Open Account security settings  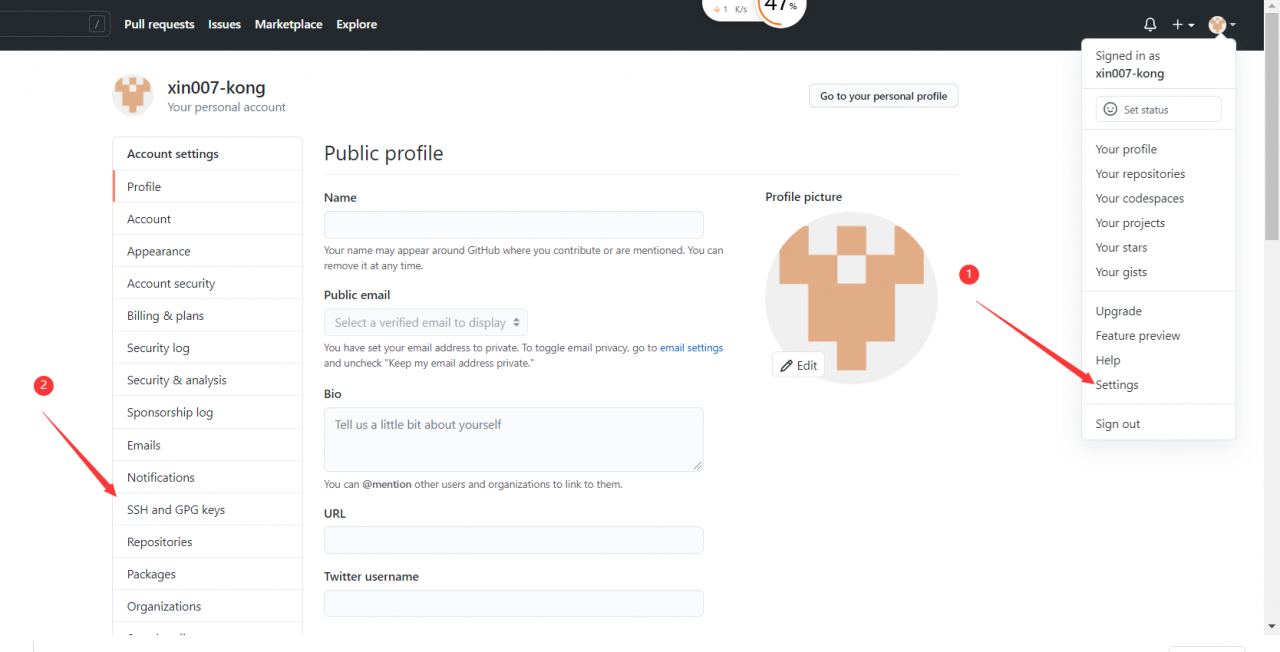click(x=207, y=283)
